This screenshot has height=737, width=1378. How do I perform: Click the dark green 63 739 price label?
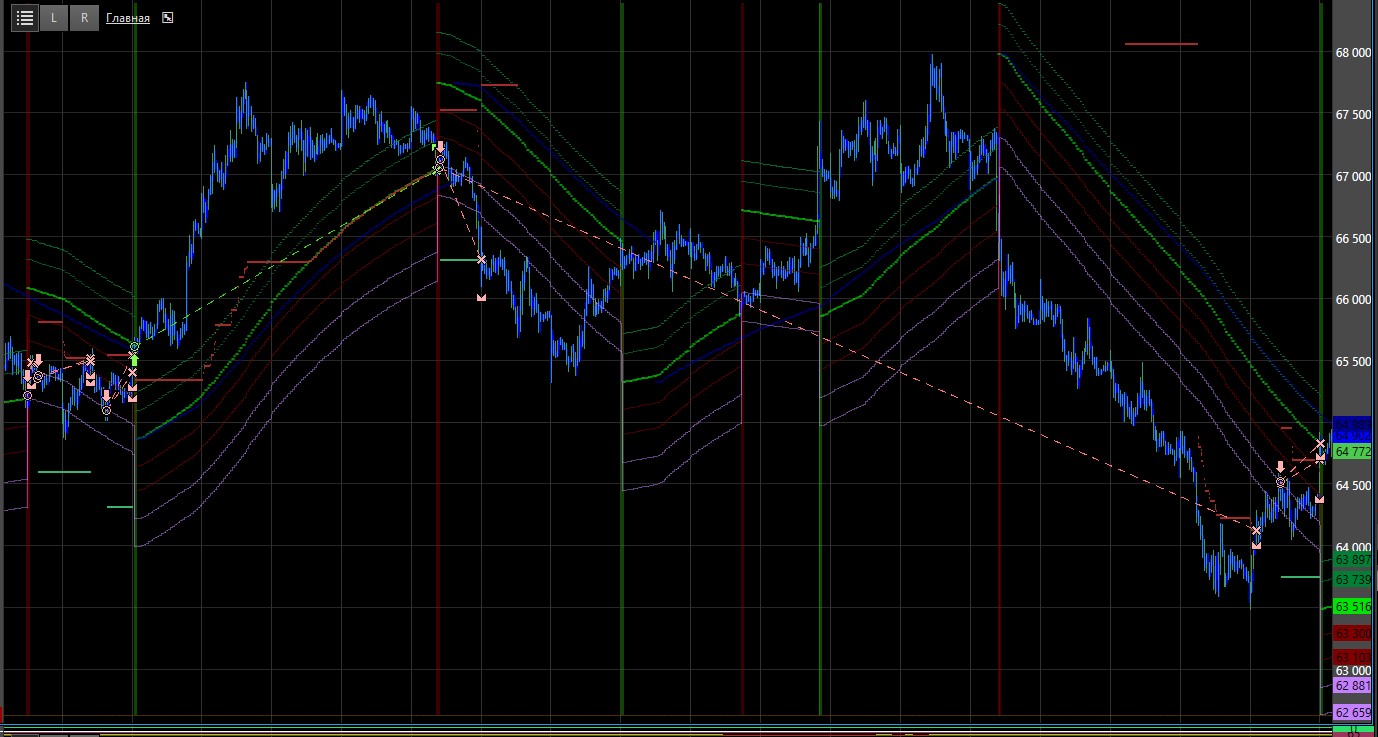click(1353, 580)
